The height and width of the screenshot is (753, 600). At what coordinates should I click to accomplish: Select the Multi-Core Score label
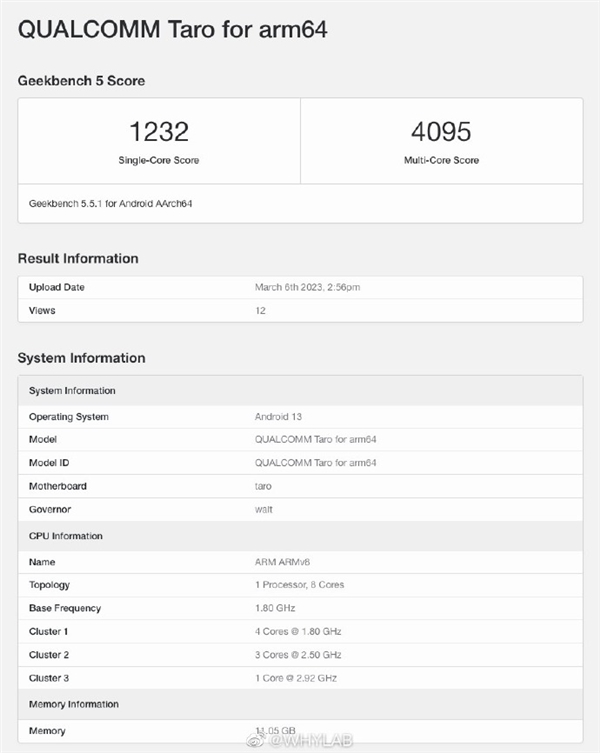441,160
